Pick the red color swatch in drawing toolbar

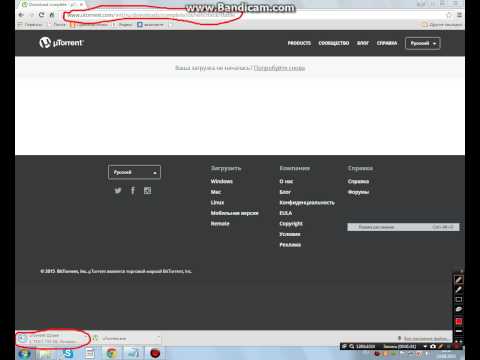tap(459, 321)
